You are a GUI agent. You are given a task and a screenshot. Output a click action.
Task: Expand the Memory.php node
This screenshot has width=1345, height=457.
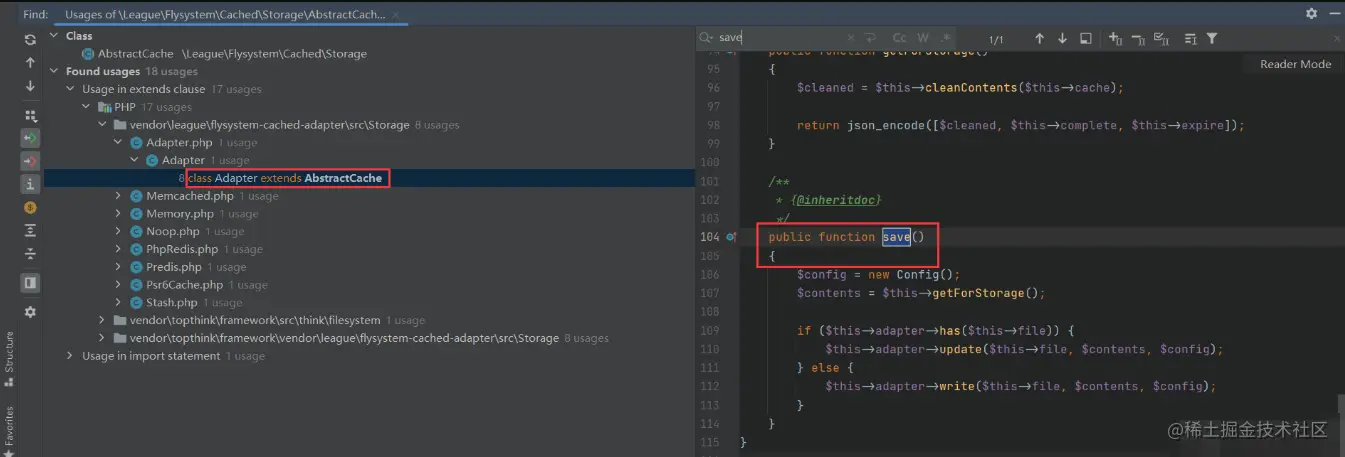point(119,214)
